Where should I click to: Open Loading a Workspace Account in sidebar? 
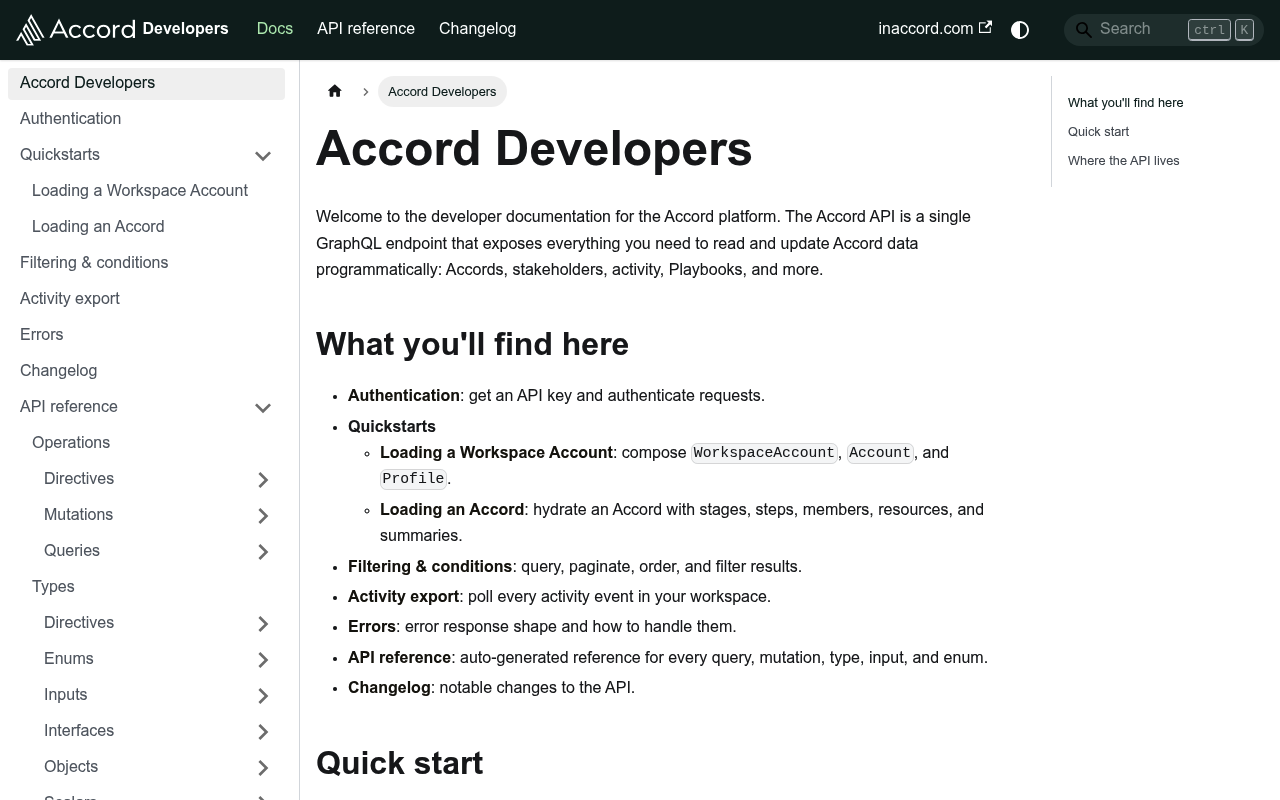coord(152,191)
